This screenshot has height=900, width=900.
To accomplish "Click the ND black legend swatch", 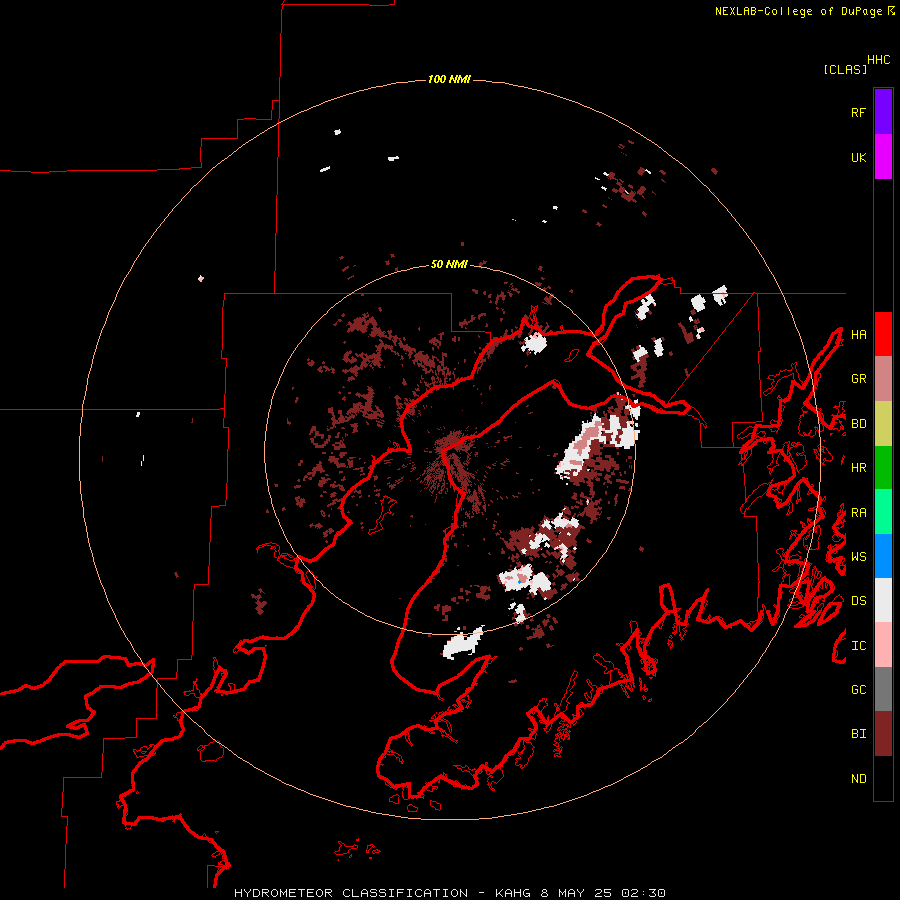I will 883,778.
